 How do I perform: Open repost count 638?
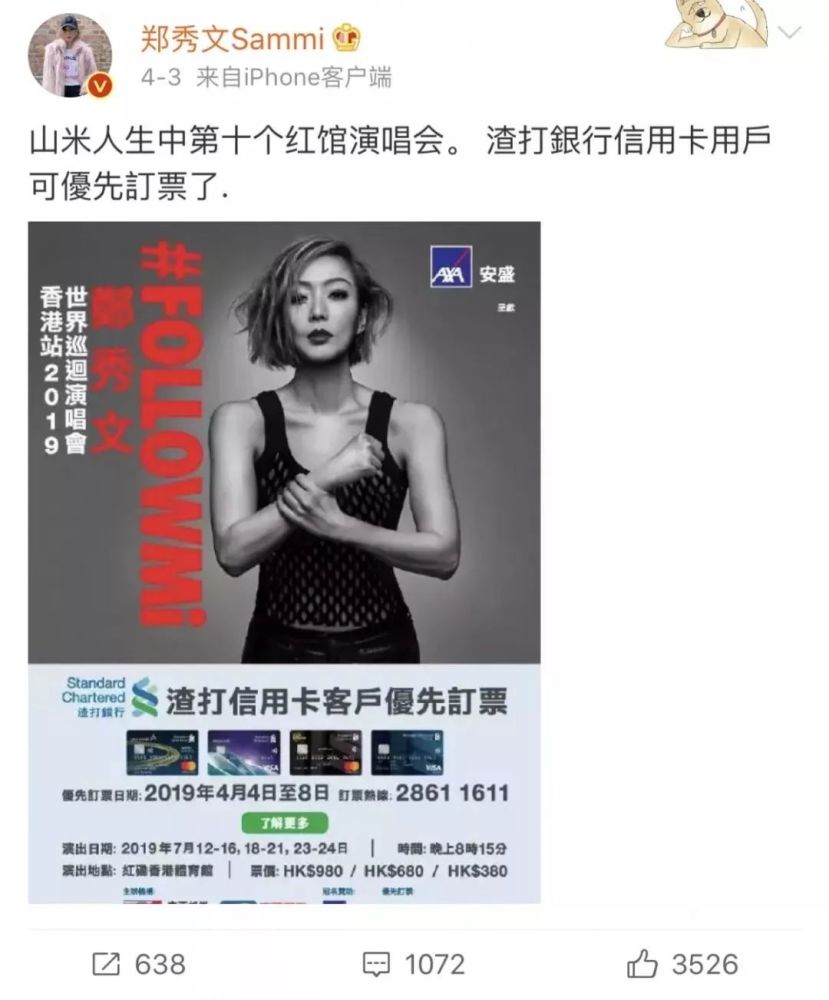(159, 964)
